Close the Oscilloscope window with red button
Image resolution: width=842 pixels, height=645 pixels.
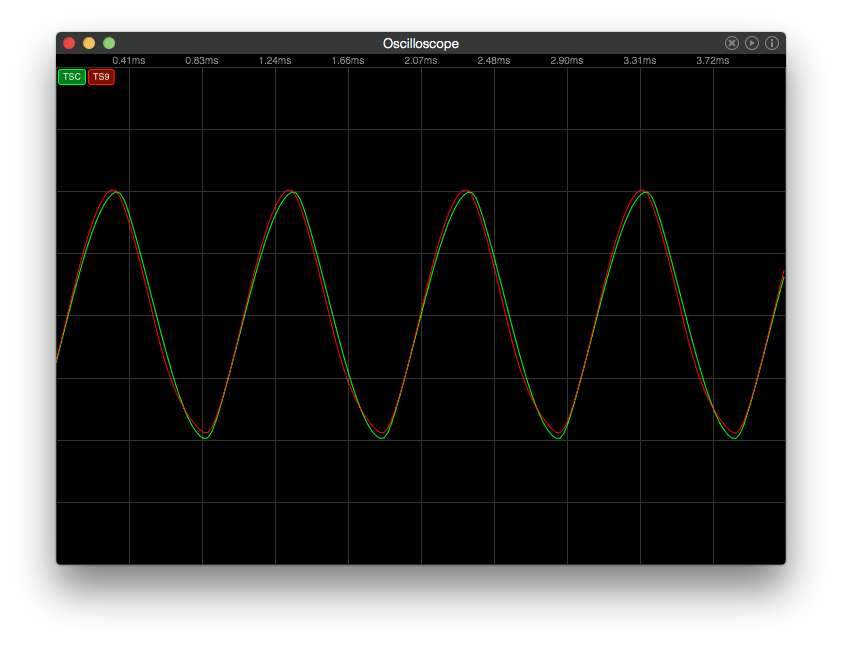tap(69, 43)
